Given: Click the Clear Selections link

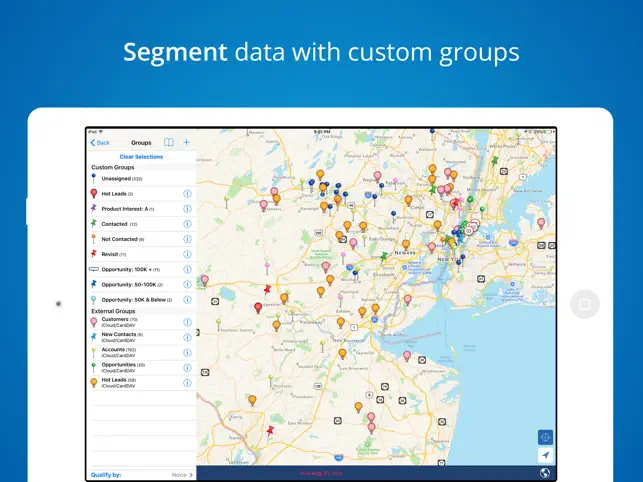Looking at the screenshot, I should click(141, 157).
